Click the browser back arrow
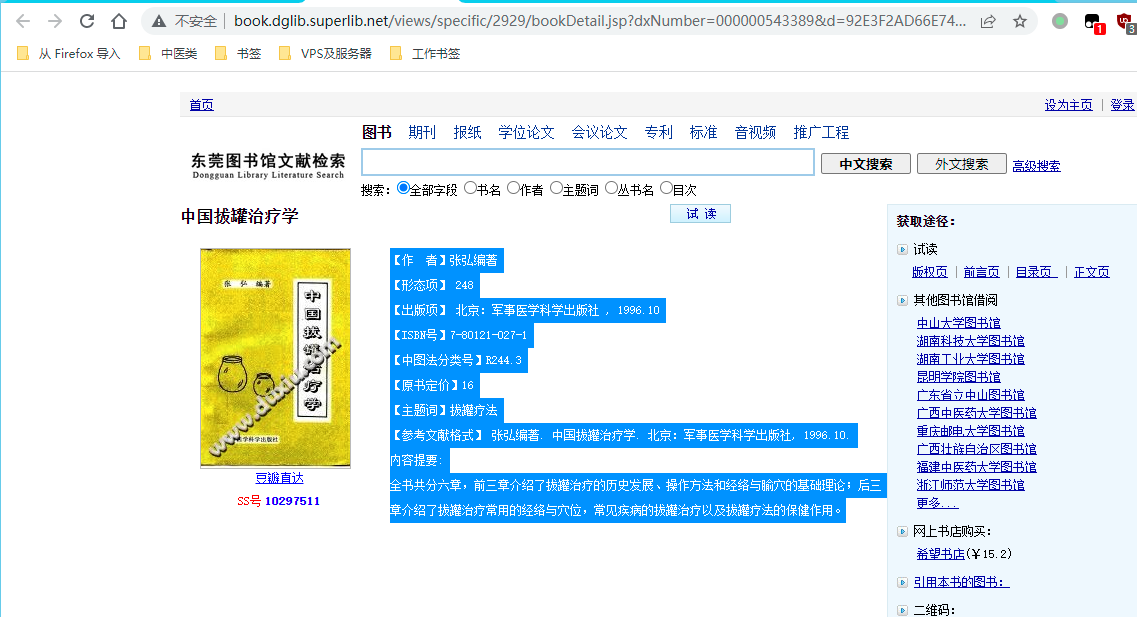This screenshot has height=617, width=1137. click(23, 21)
